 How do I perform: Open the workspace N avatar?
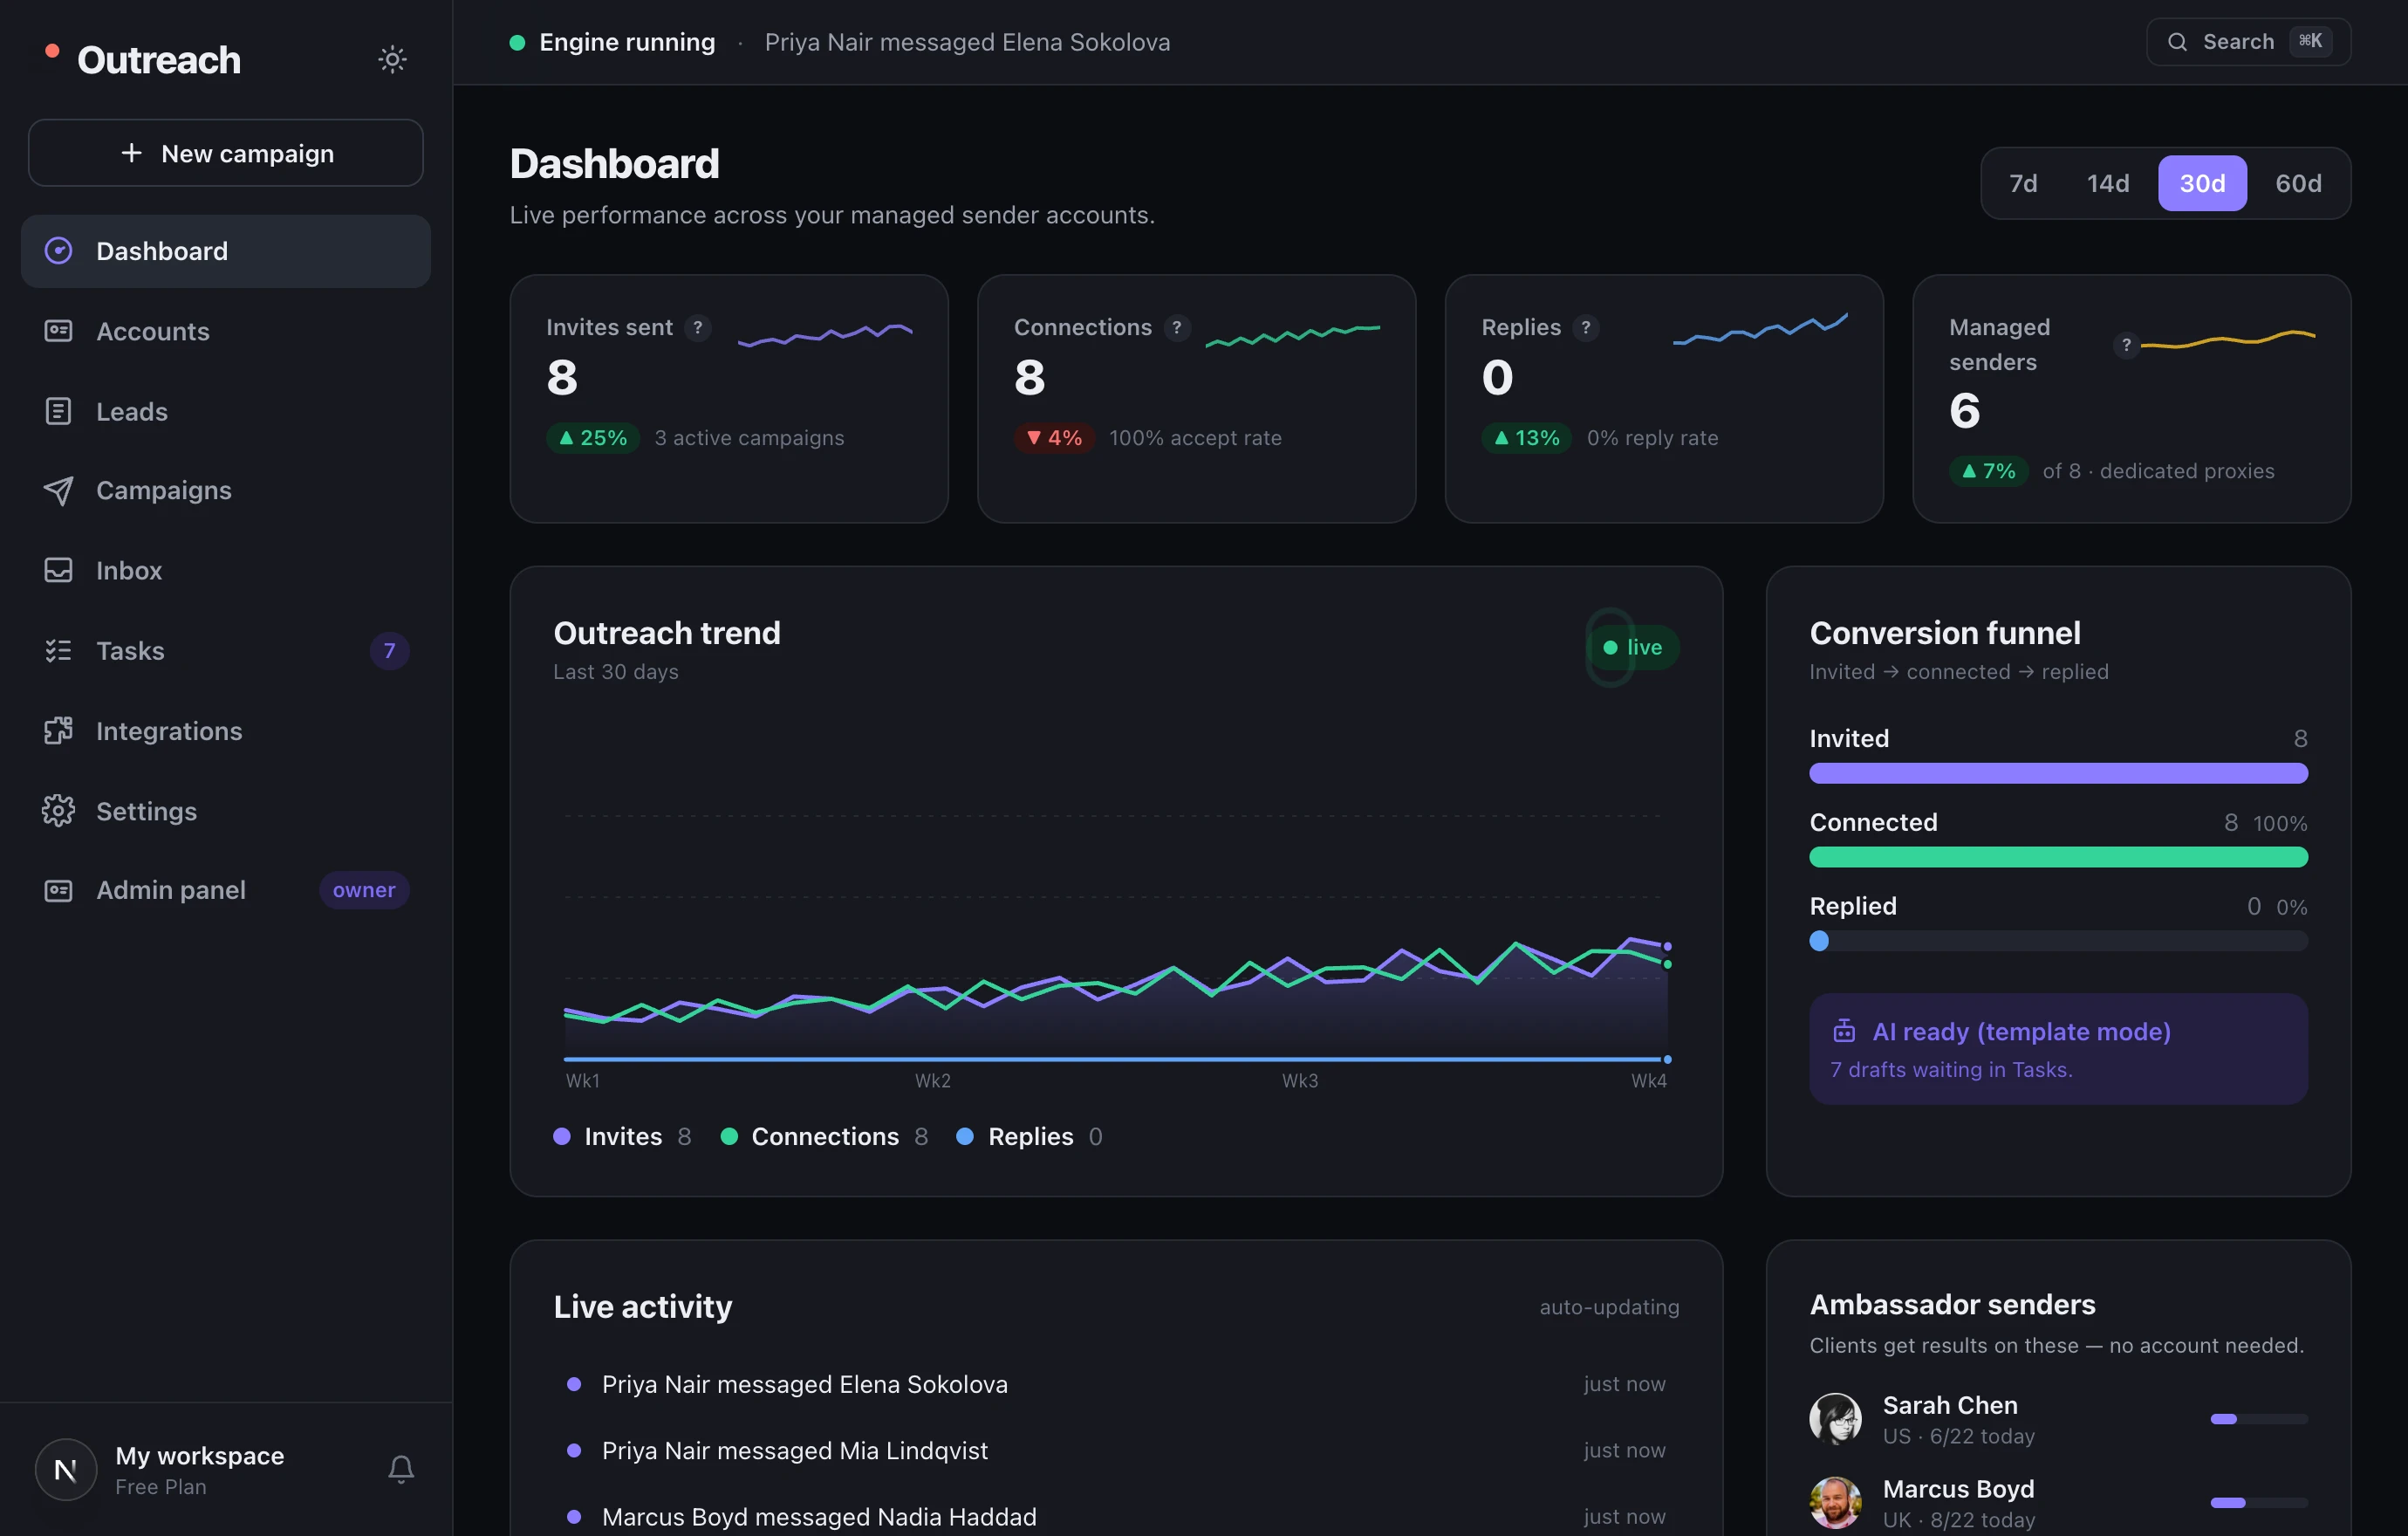[x=66, y=1469]
